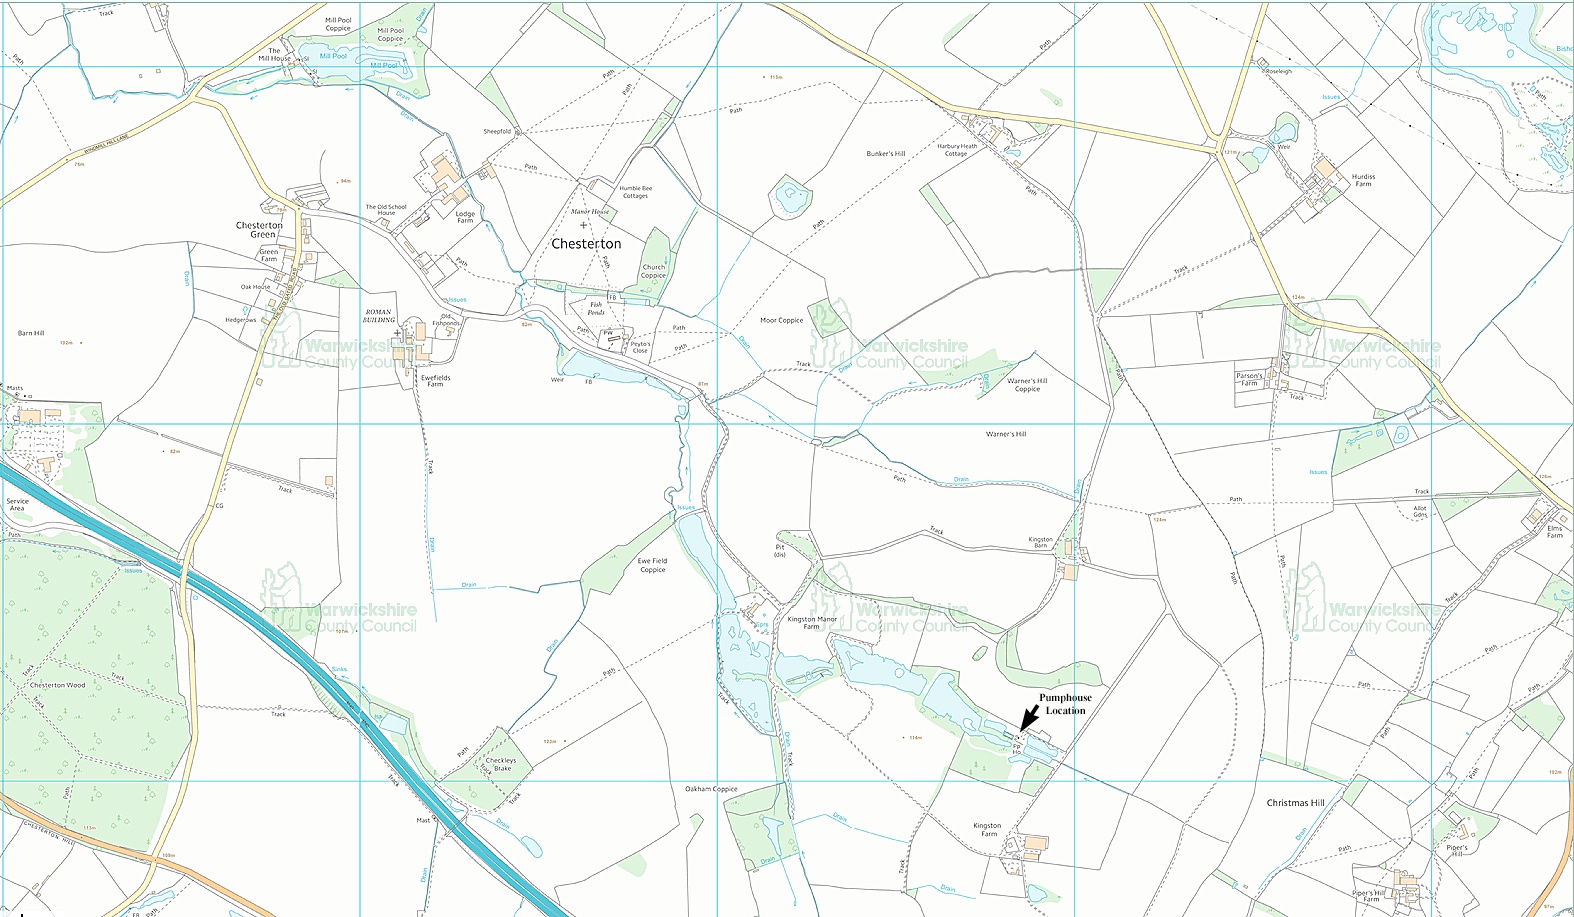Click the Ewefields Farm label
The height and width of the screenshot is (917, 1574).
point(435,381)
